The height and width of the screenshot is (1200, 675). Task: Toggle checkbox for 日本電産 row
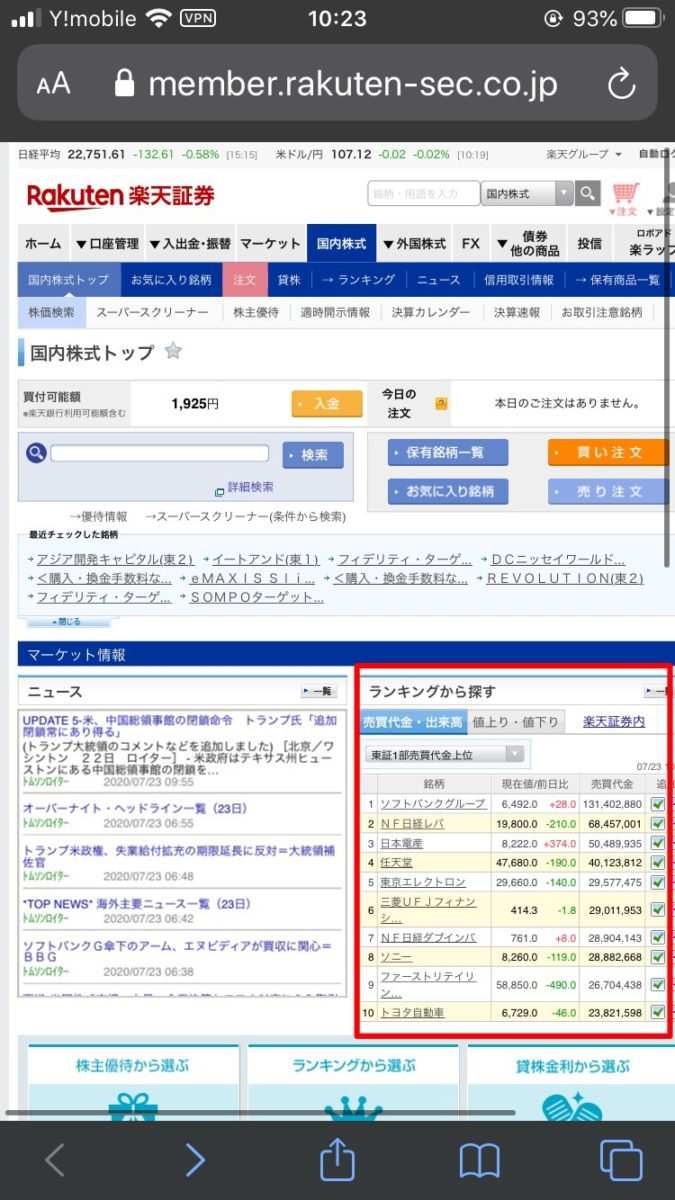click(658, 843)
